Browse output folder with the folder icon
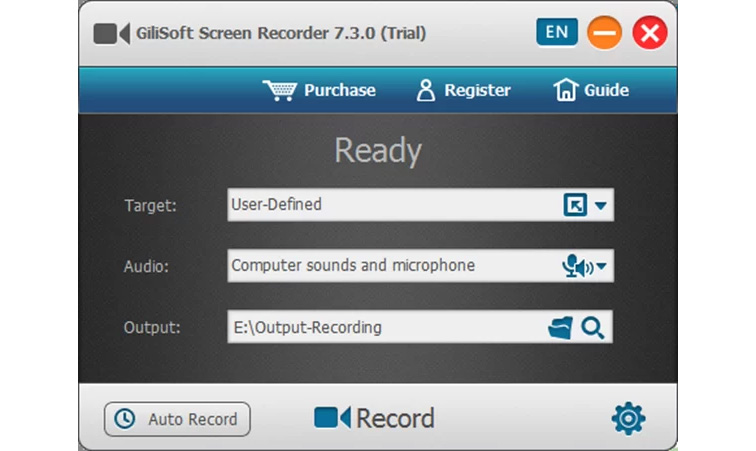Screen dimensions: 756x451 [x=560, y=328]
